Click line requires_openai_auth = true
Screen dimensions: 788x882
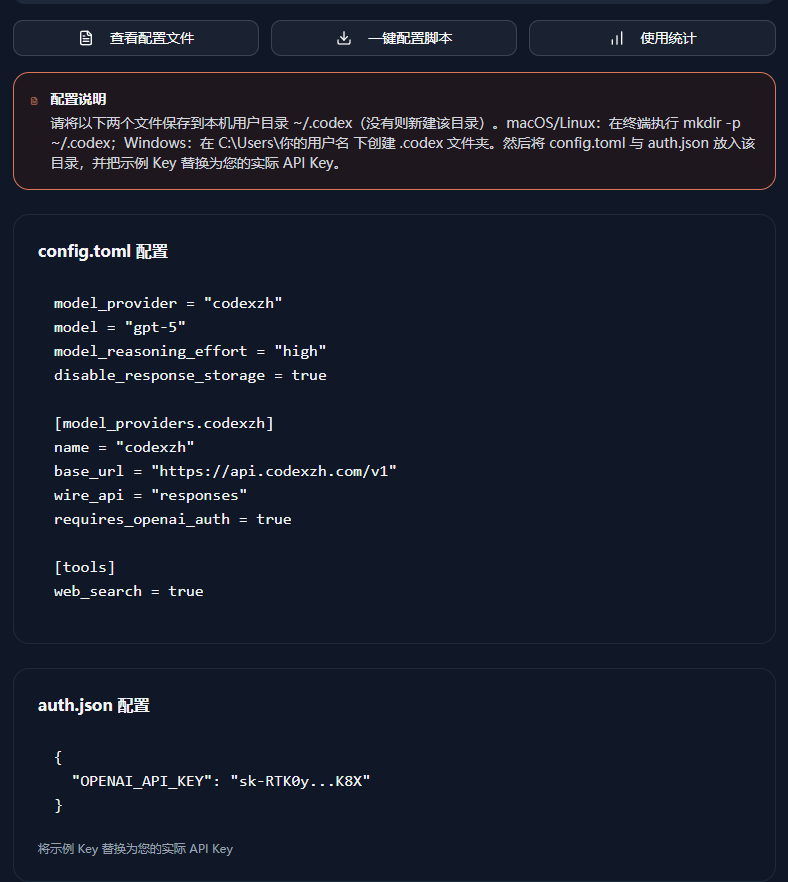(173, 519)
